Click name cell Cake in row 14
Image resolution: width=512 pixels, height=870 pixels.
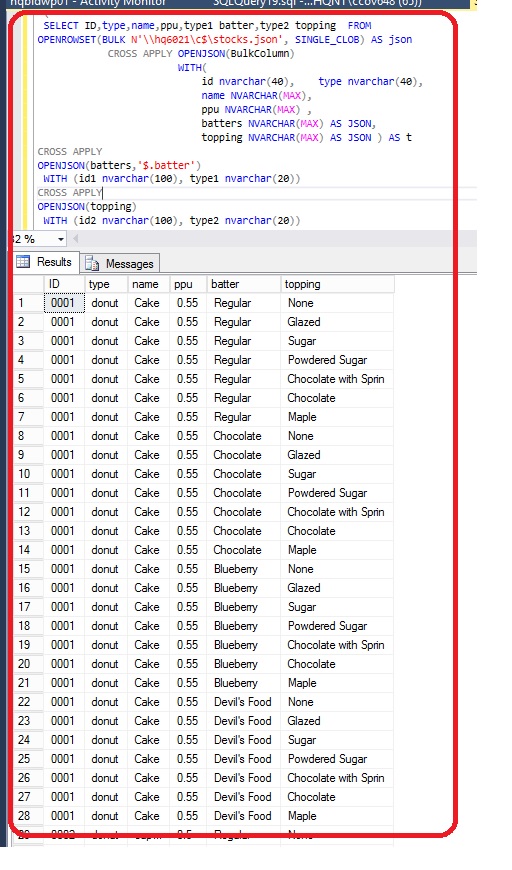[x=149, y=550]
